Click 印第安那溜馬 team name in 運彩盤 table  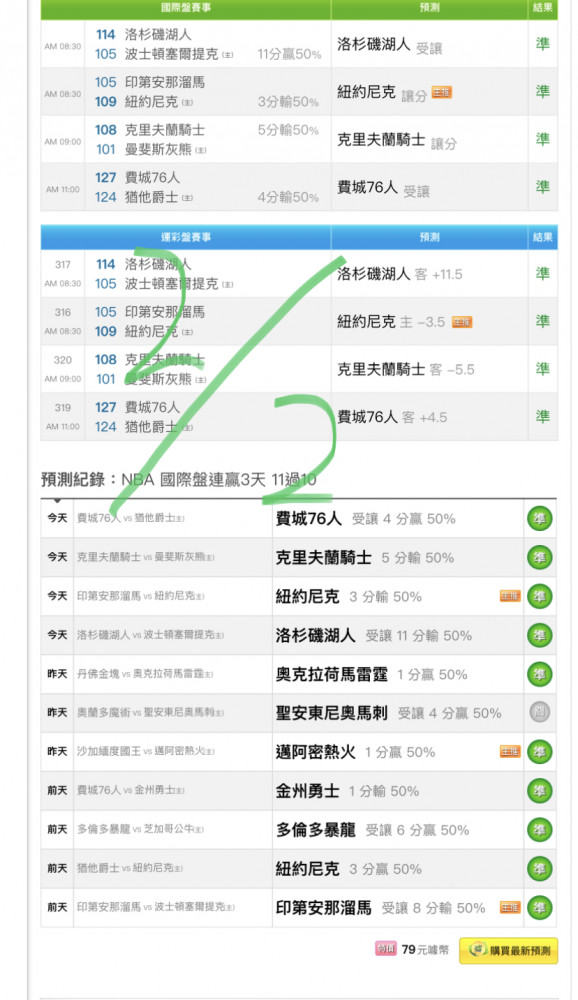tap(165, 312)
